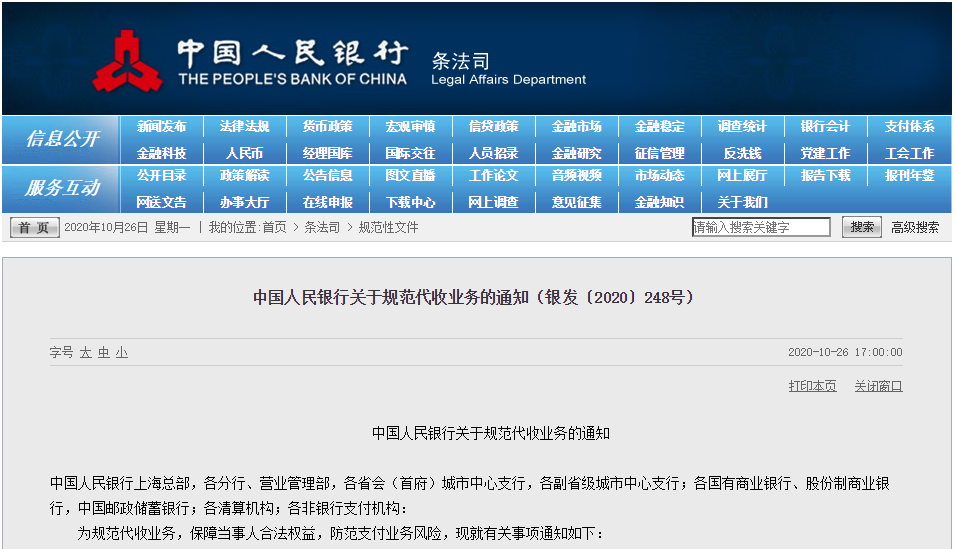Go to 金融知识 page

pyautogui.click(x=659, y=202)
